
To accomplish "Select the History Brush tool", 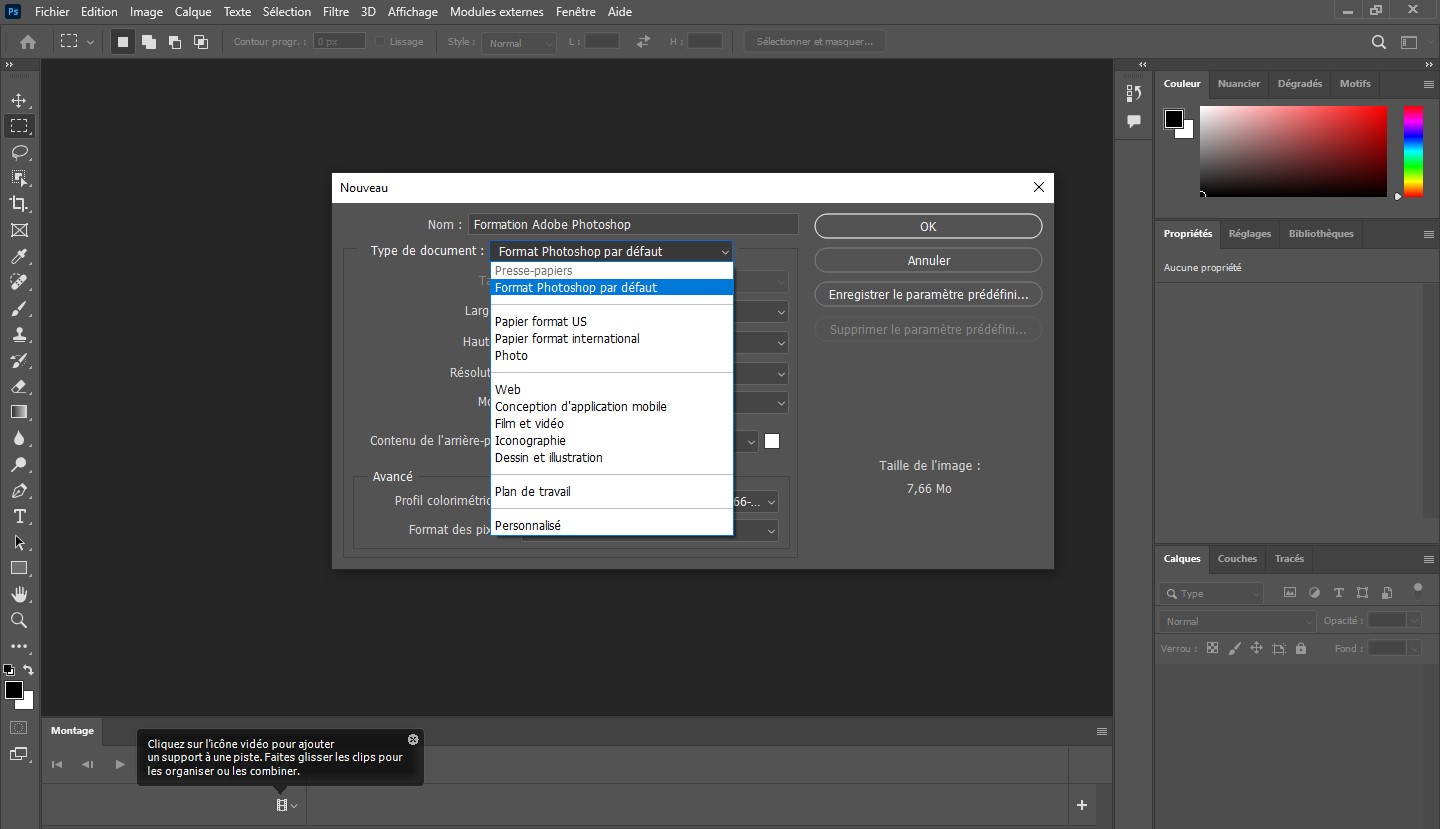I will tap(19, 360).
